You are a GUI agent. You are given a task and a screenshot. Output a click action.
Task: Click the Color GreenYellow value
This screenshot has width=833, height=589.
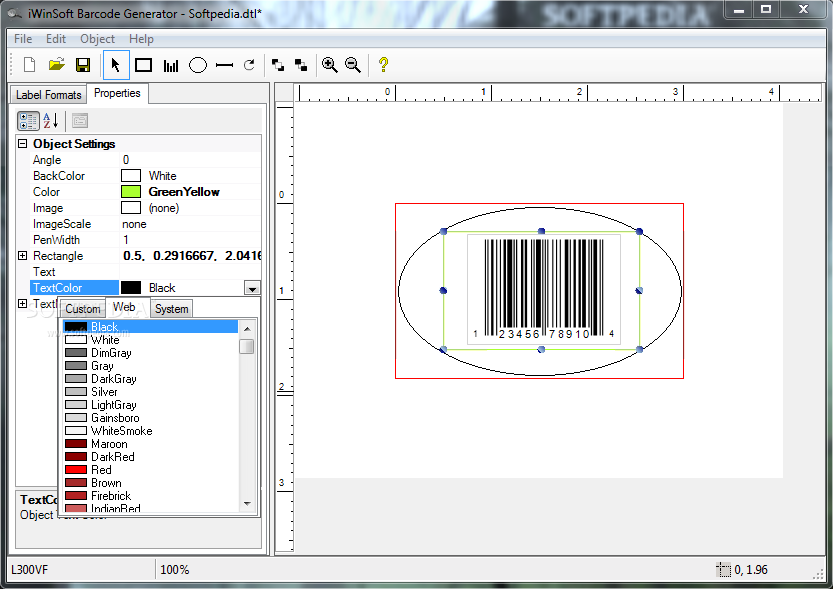tap(191, 192)
